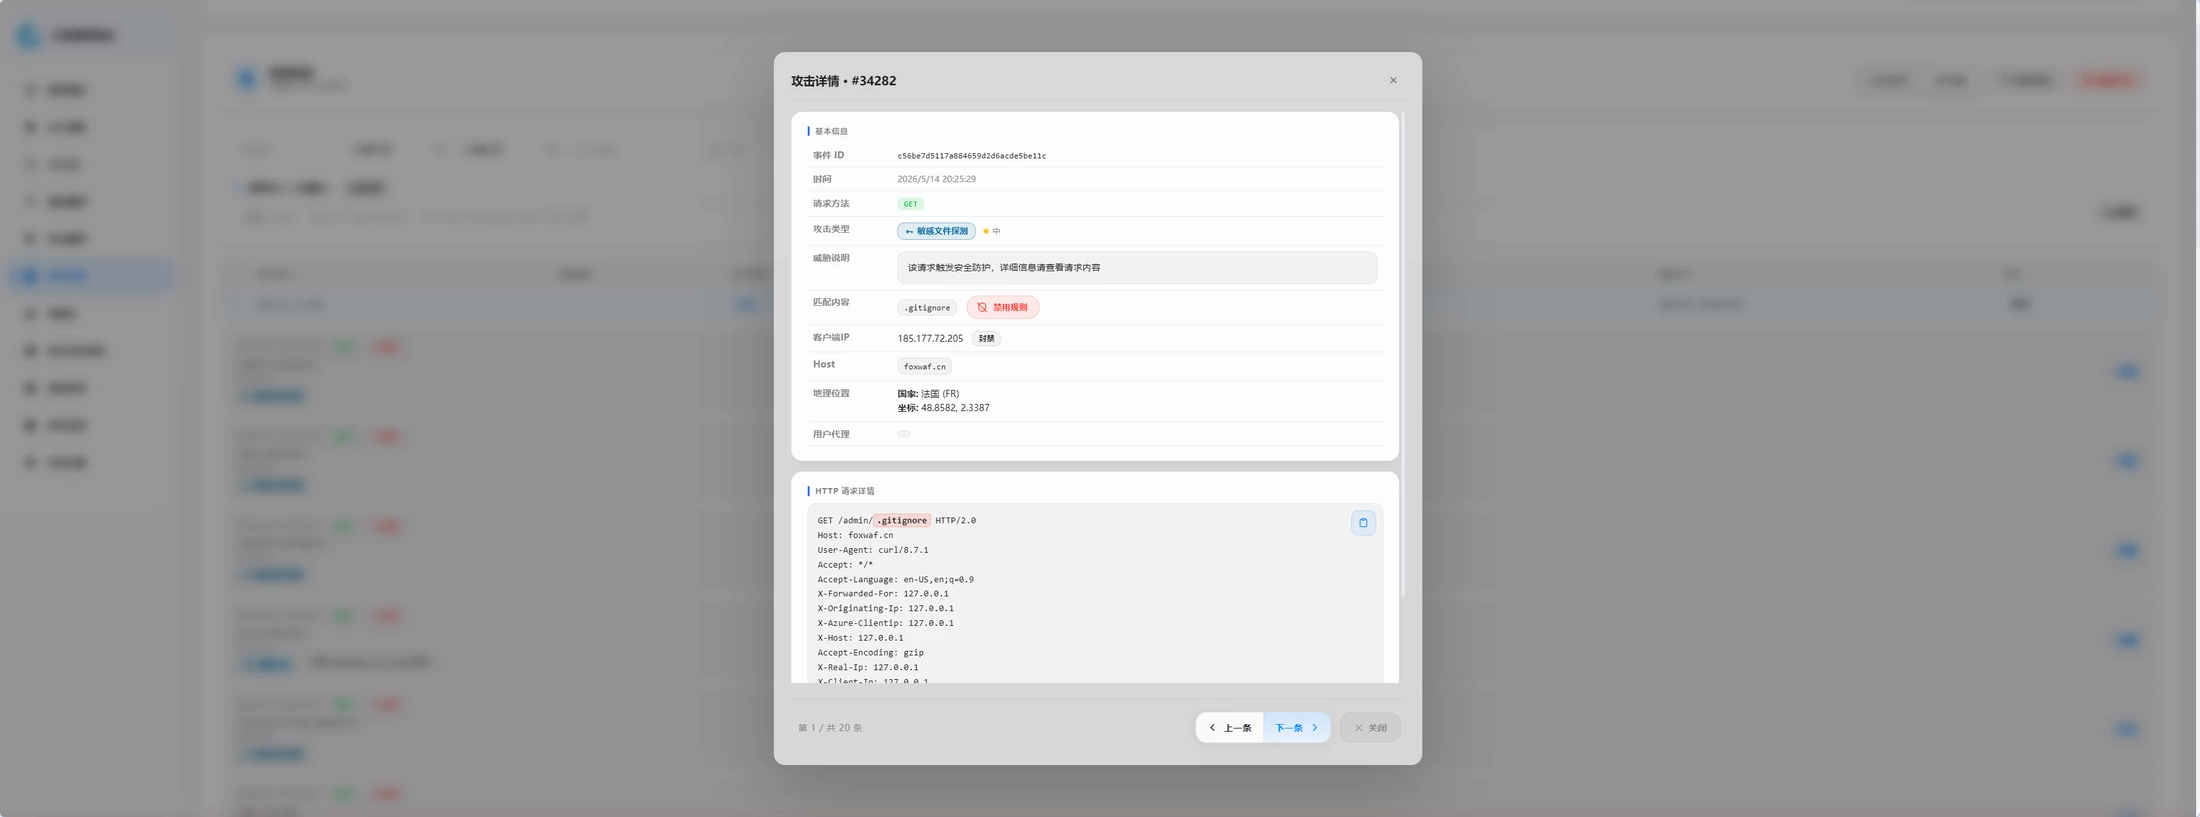Click the 基本信息 section heading
The height and width of the screenshot is (817, 2200).
[x=831, y=131]
